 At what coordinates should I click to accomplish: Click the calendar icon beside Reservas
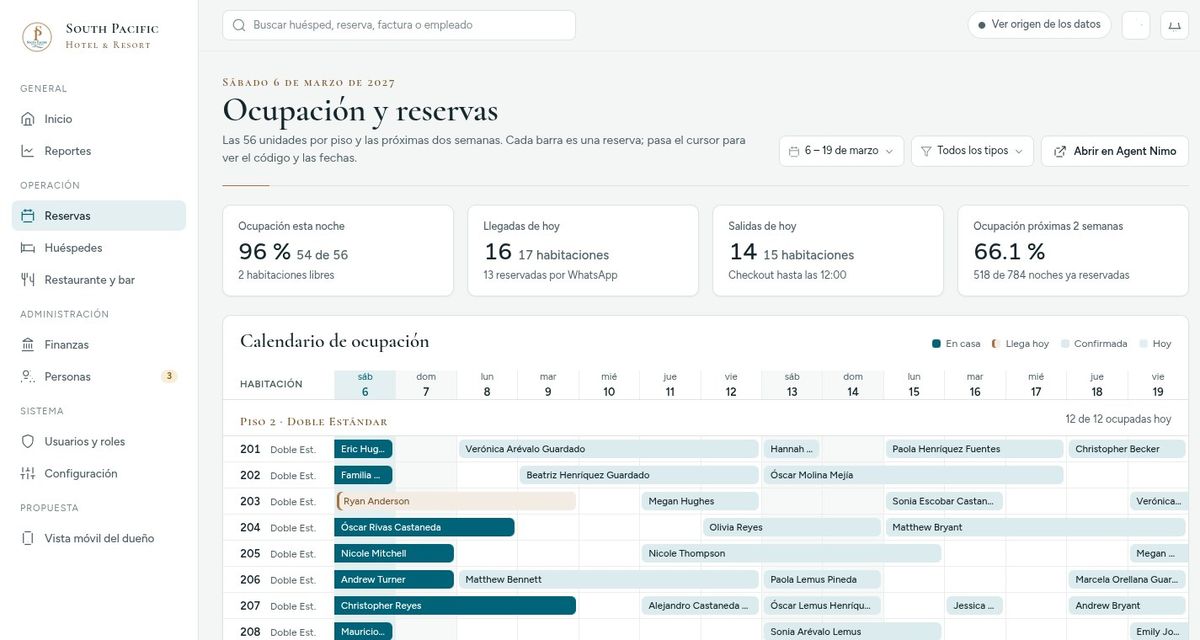point(28,216)
